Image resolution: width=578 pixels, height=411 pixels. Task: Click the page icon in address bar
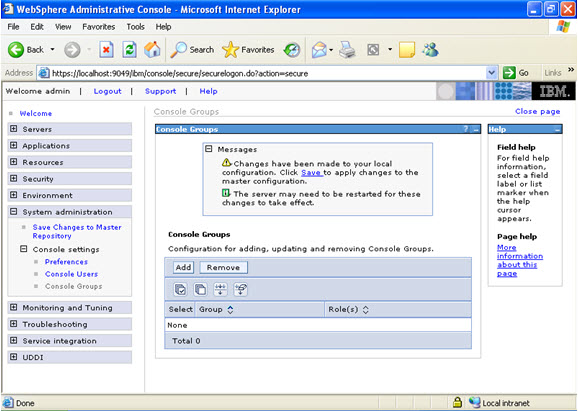(44, 73)
